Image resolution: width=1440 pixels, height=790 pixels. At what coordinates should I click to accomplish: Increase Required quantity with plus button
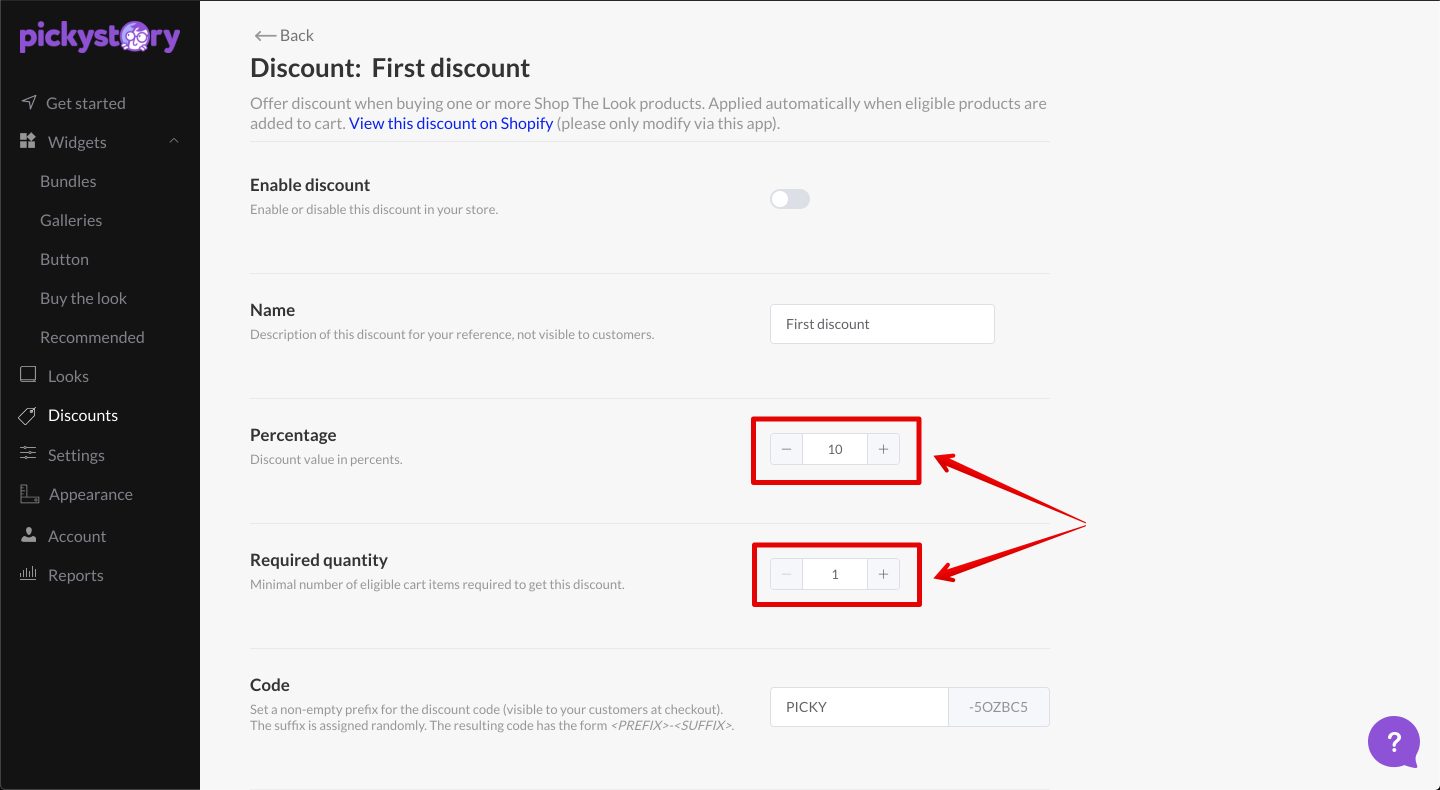883,574
